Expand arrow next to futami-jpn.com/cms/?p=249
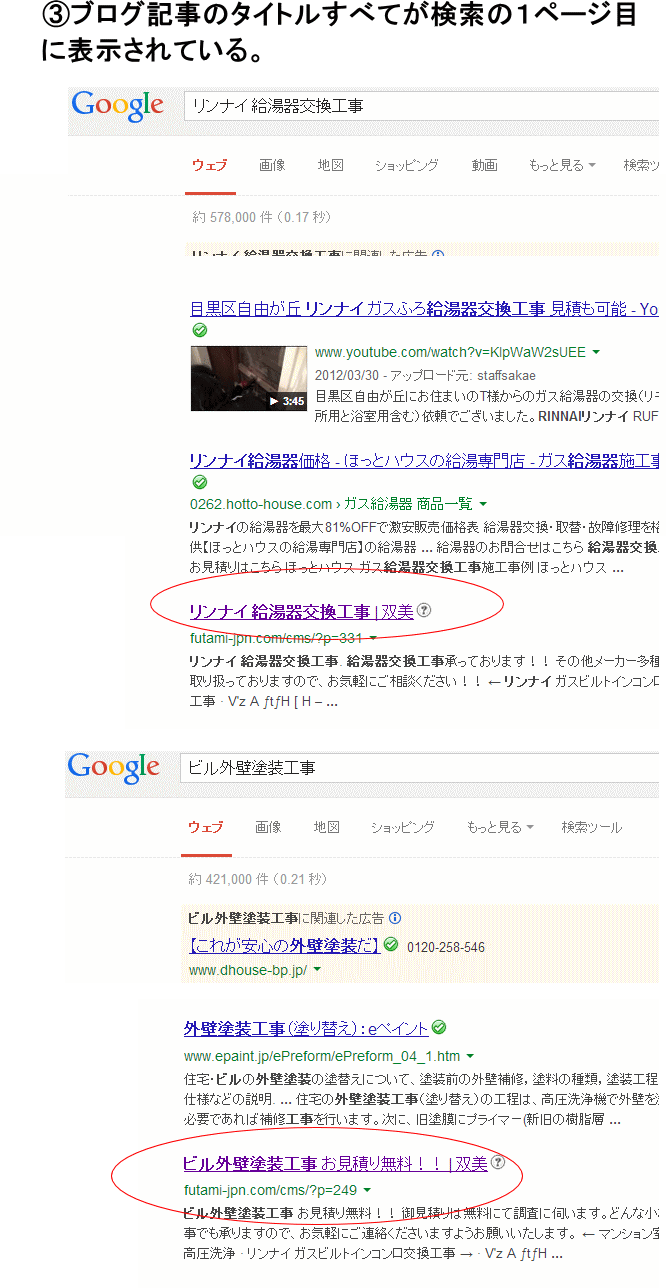 (368, 1191)
